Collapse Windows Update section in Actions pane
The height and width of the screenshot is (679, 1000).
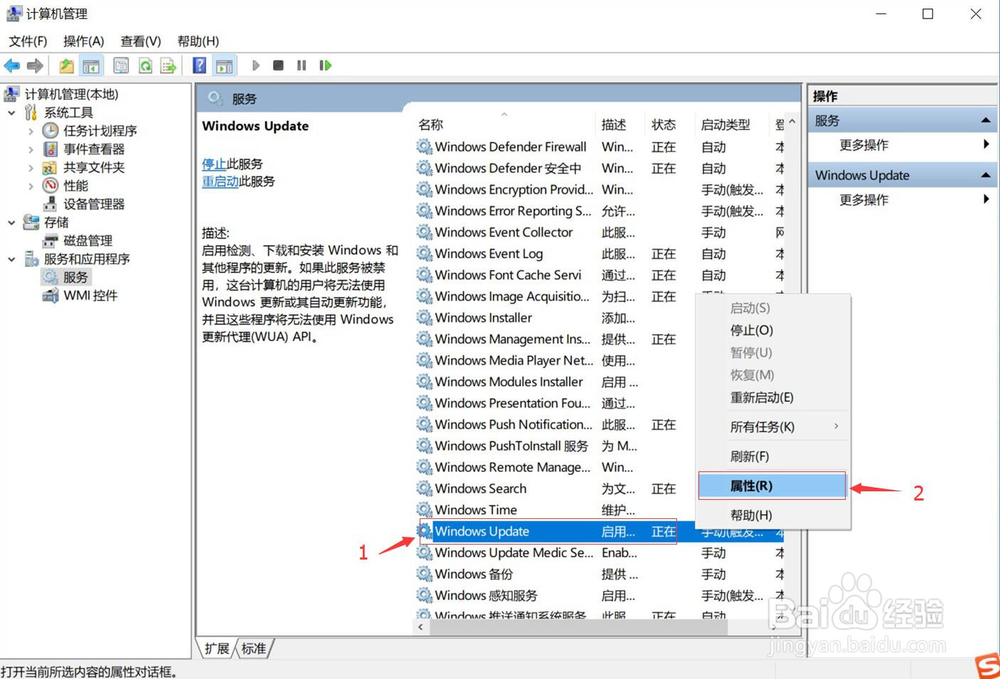[985, 175]
